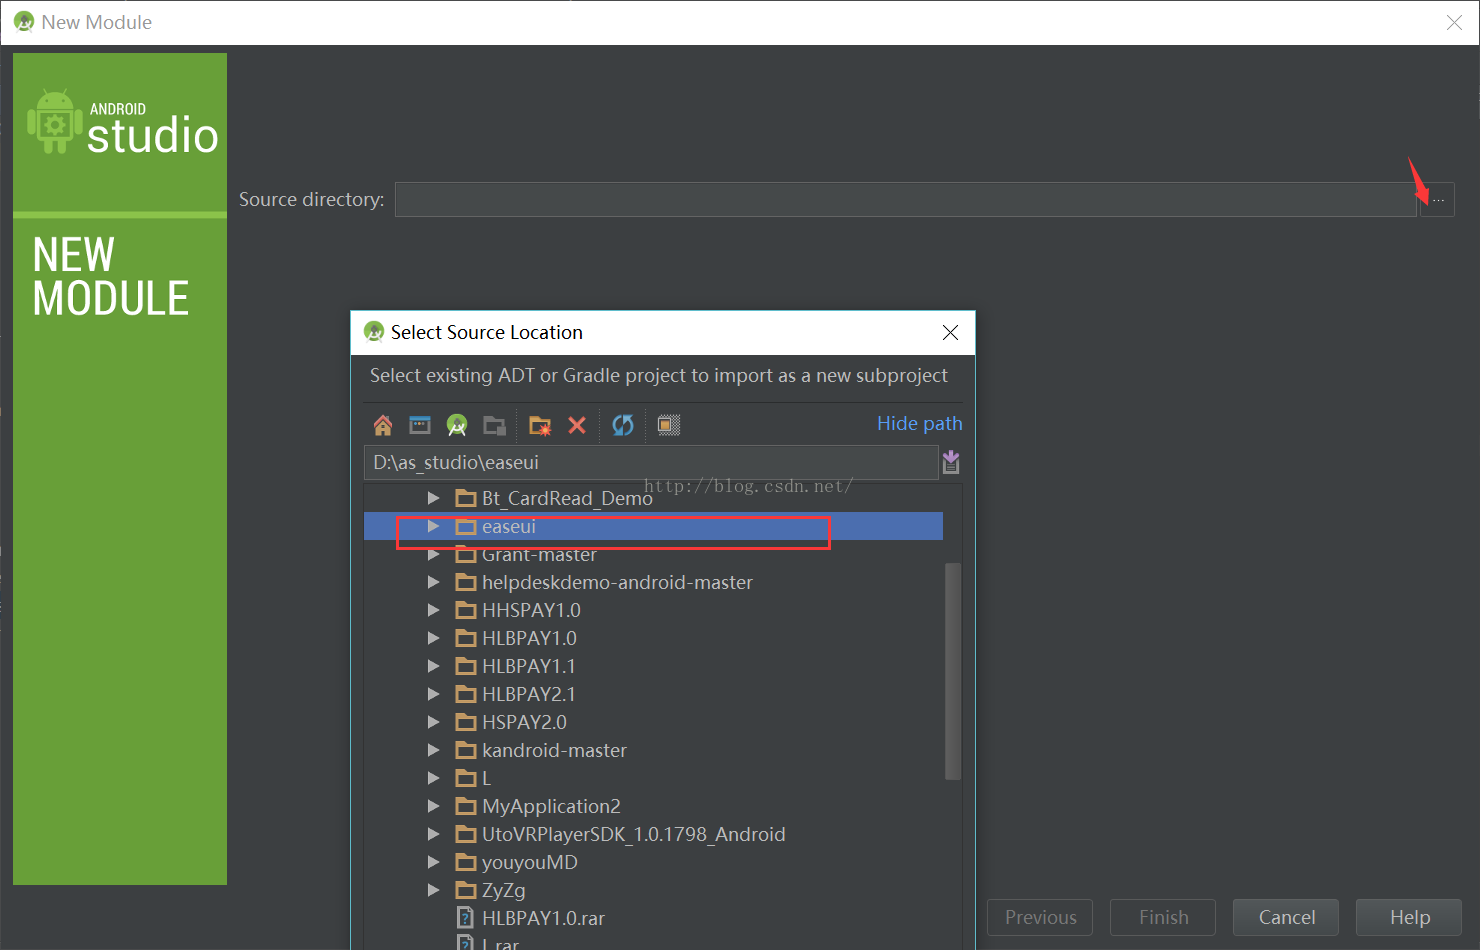The height and width of the screenshot is (950, 1480).
Task: Click the Hide path link
Action: tap(919, 423)
